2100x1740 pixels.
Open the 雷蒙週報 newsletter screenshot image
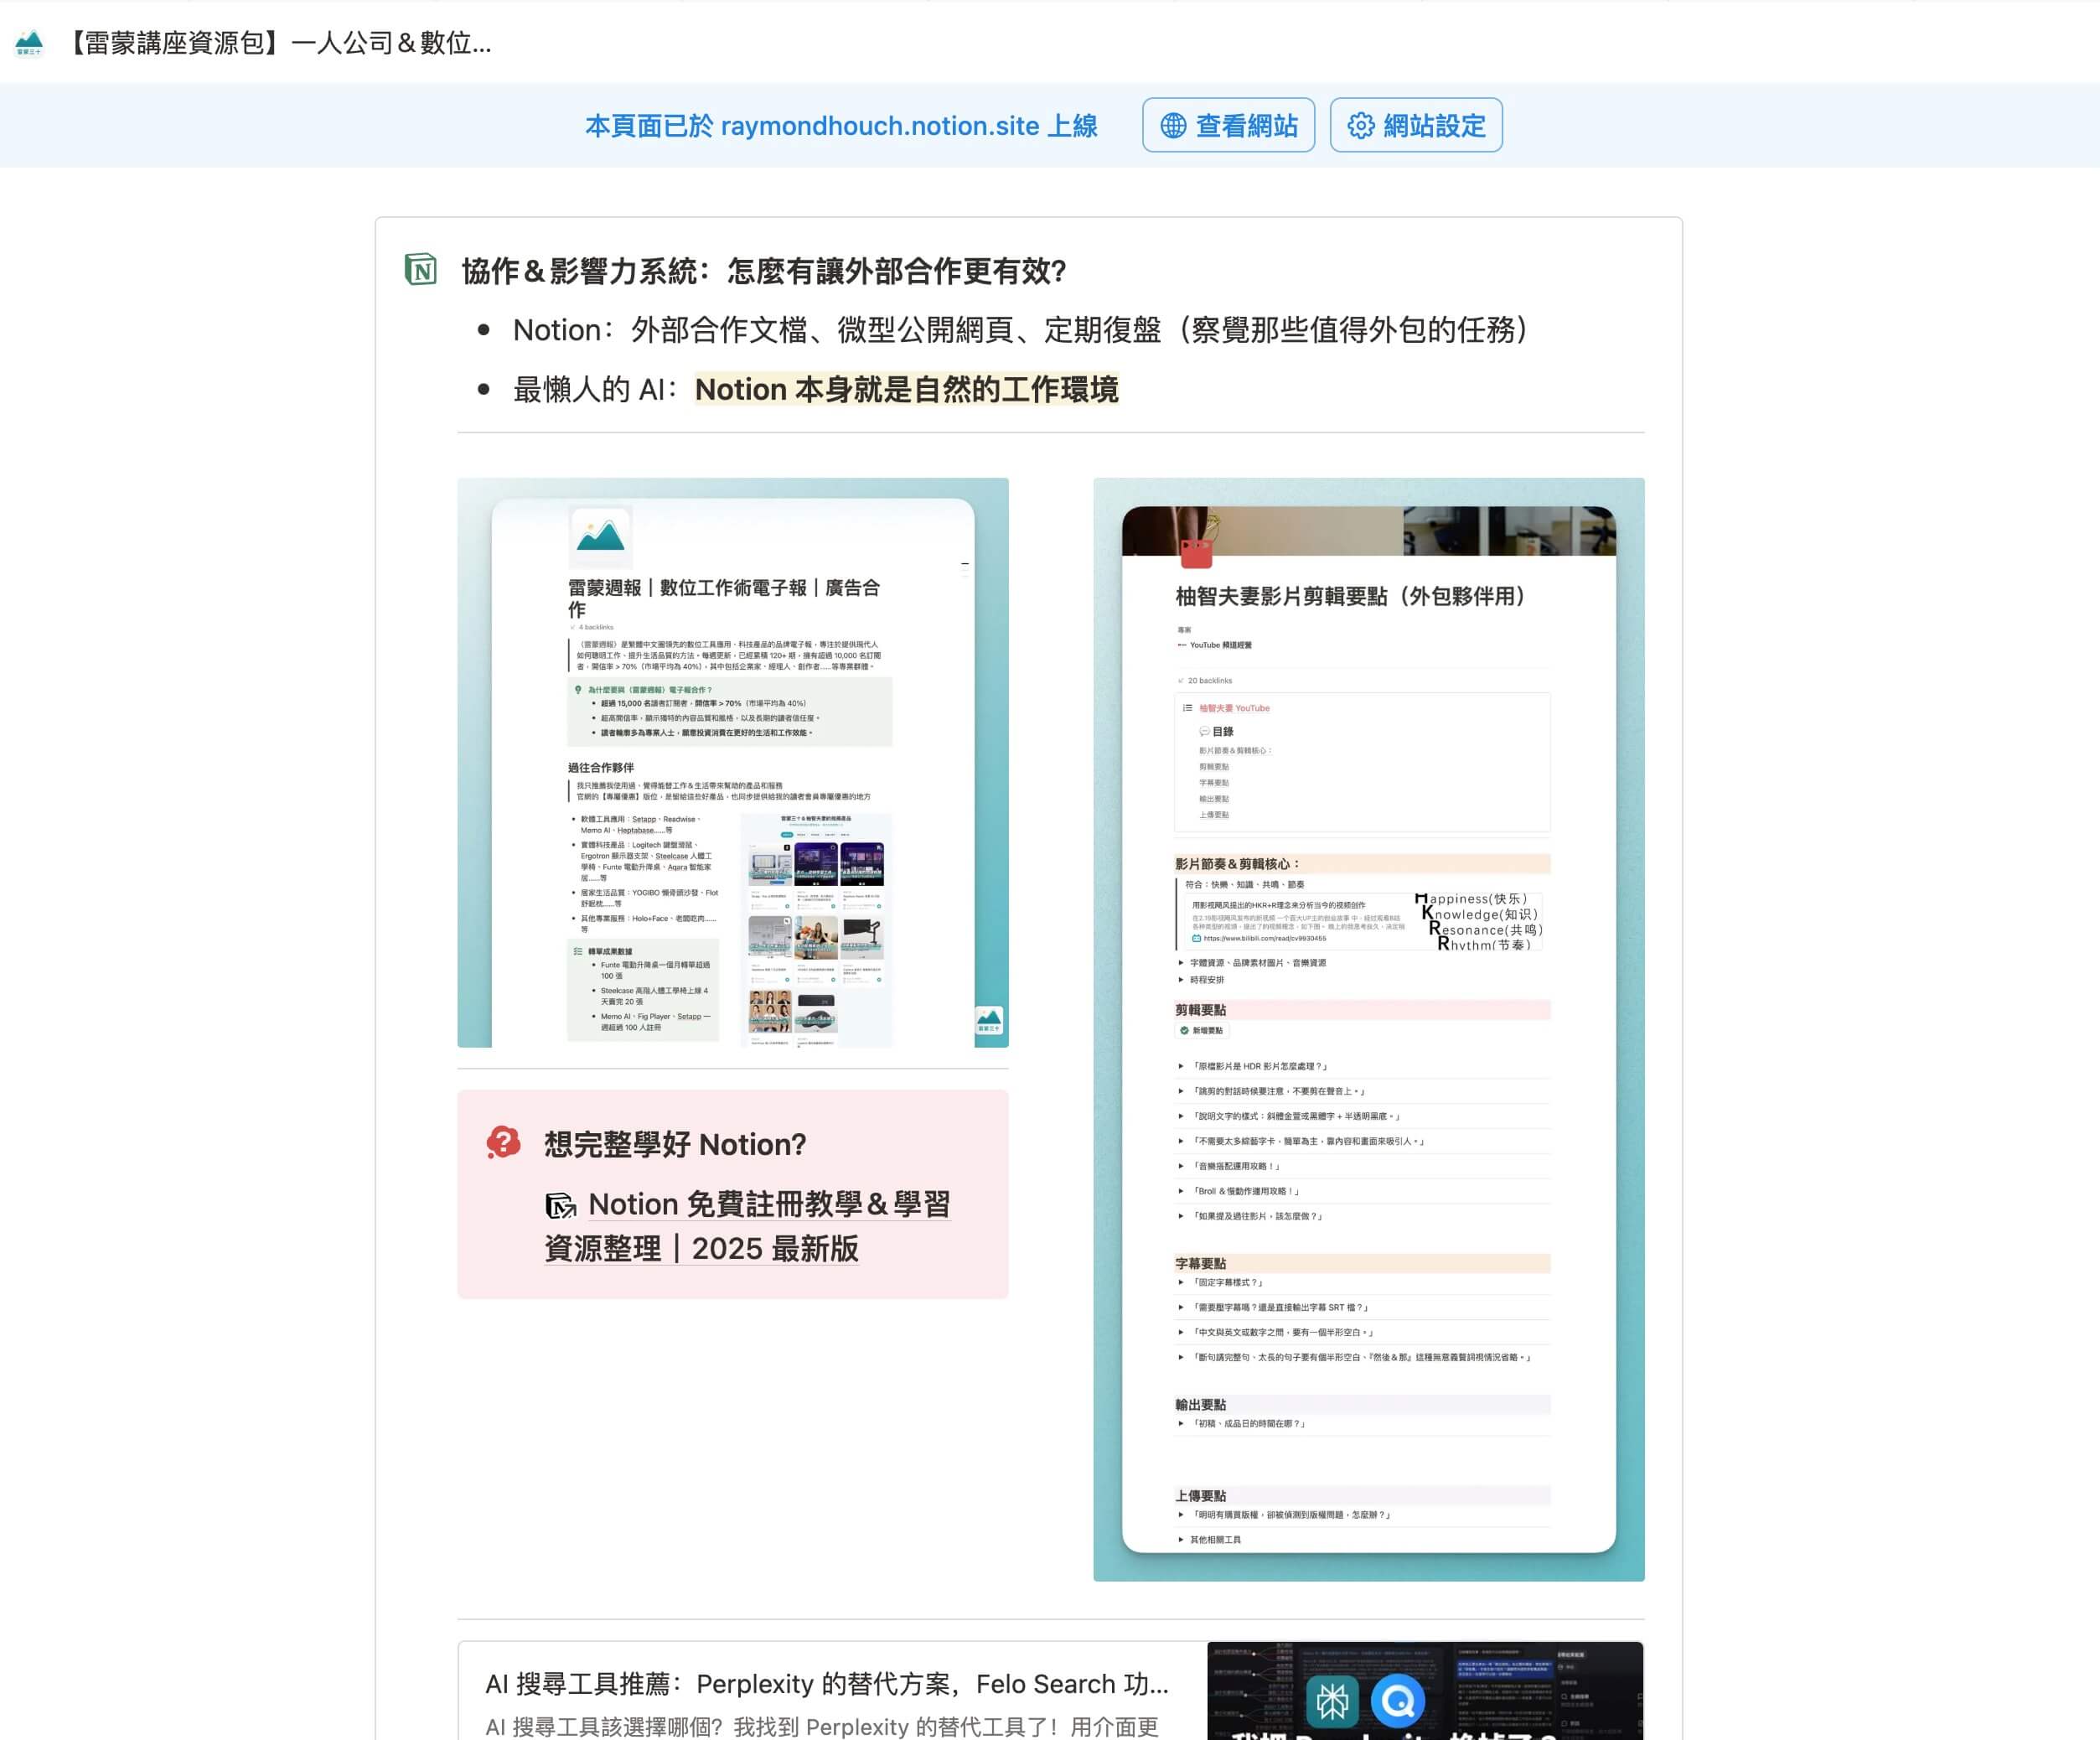coord(733,762)
